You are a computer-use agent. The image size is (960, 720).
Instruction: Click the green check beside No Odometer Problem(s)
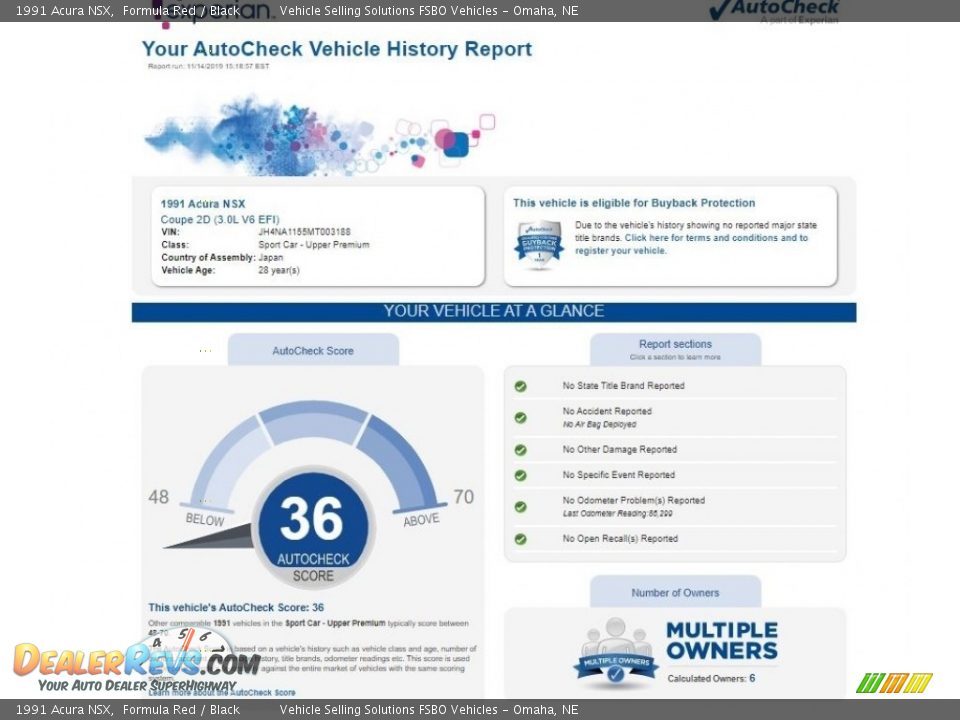tap(520, 506)
